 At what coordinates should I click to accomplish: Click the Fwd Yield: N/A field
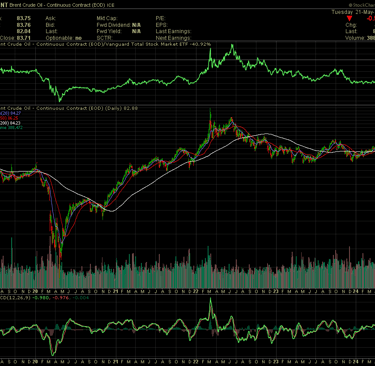(x=119, y=31)
